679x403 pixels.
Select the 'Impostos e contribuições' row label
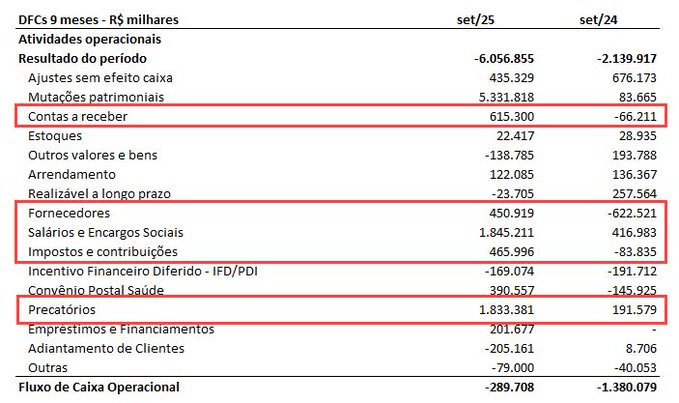pyautogui.click(x=103, y=251)
